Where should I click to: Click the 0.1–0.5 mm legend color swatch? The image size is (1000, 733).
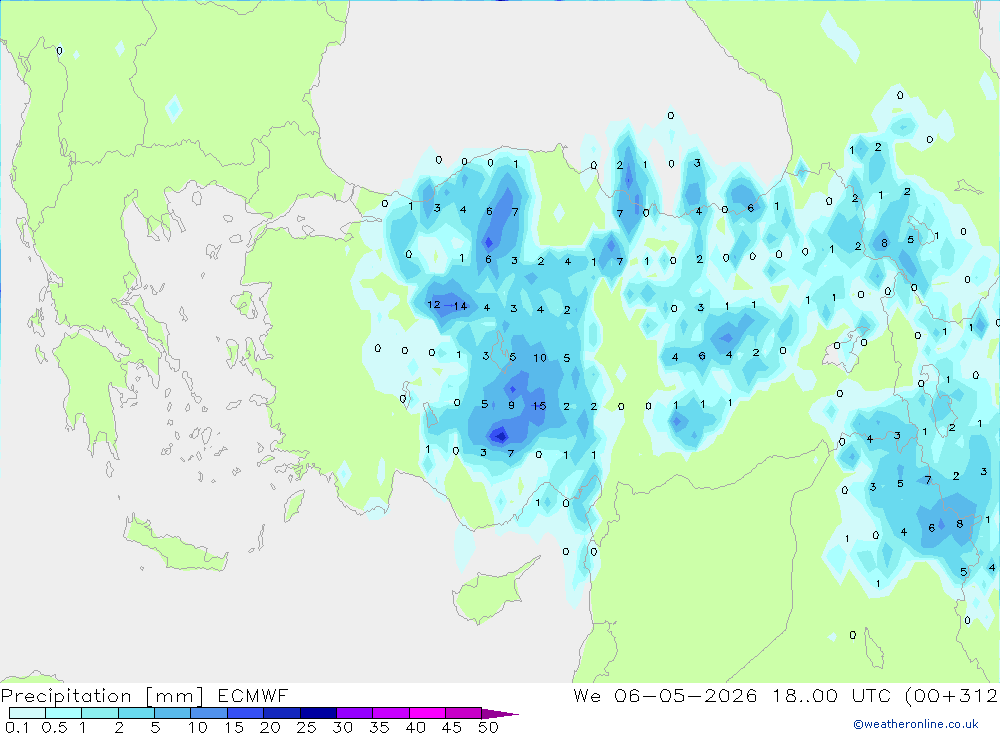click(27, 713)
